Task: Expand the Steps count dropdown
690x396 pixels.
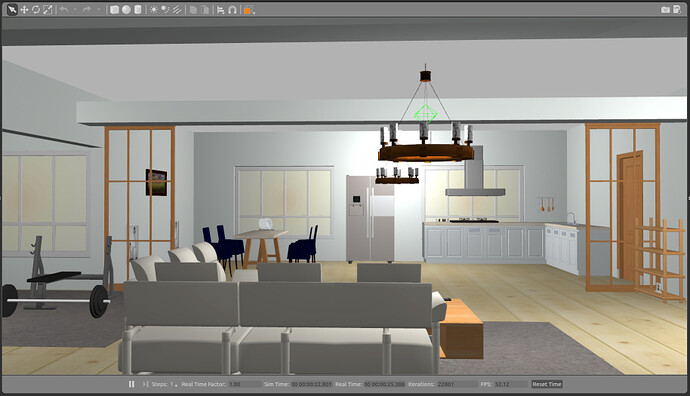Action: click(176, 385)
